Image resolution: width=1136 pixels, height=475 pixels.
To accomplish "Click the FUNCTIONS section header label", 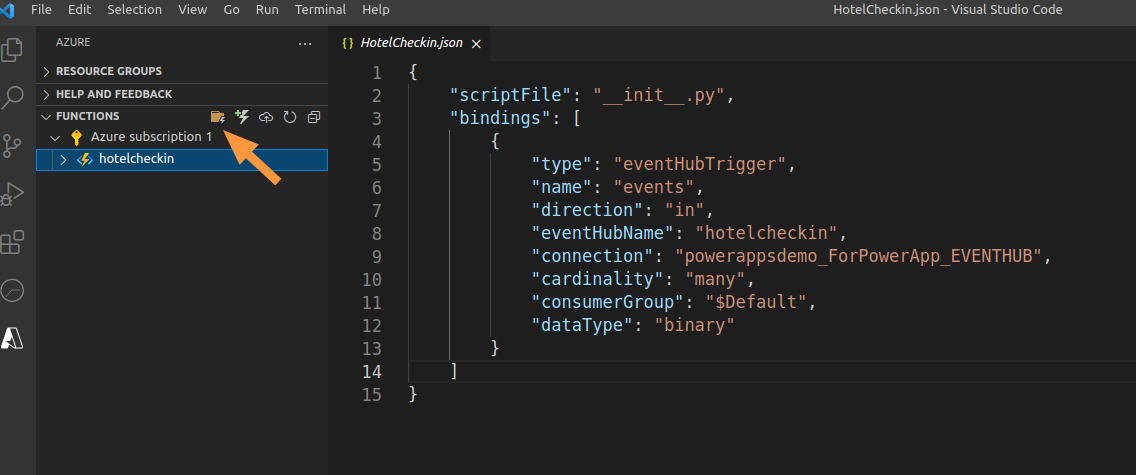I will coord(88,116).
